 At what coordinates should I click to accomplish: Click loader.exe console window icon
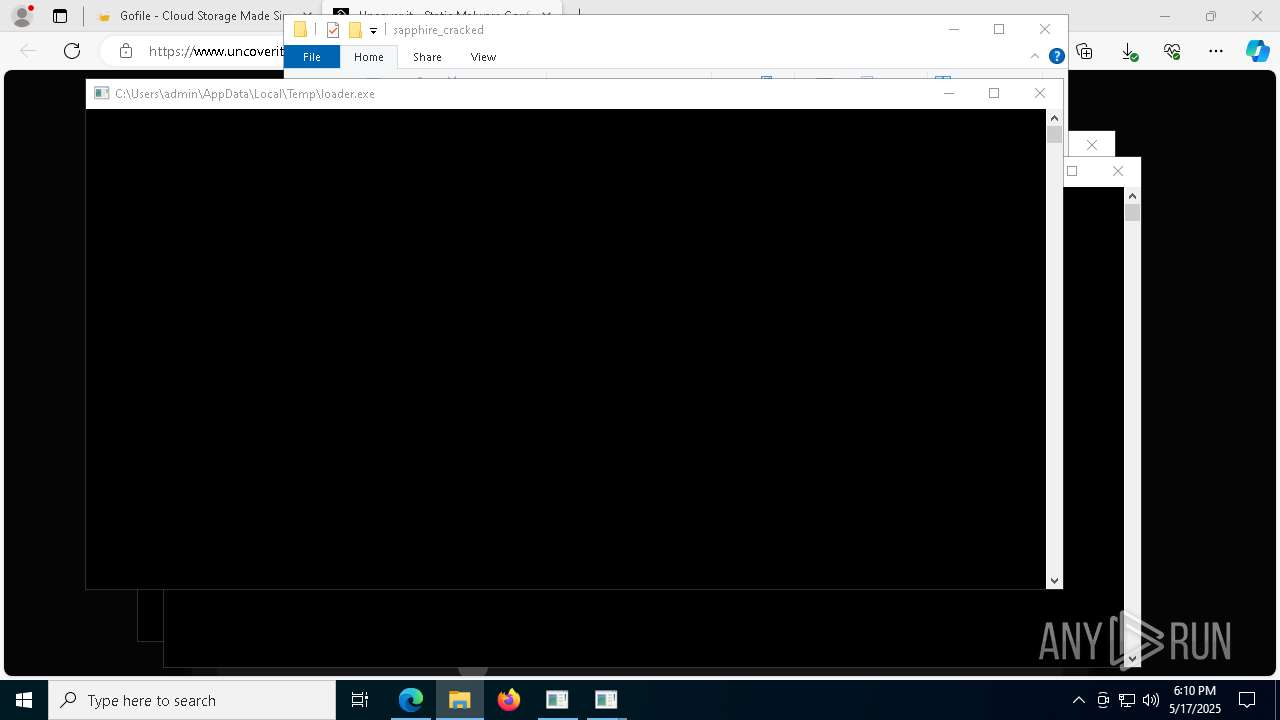click(101, 94)
